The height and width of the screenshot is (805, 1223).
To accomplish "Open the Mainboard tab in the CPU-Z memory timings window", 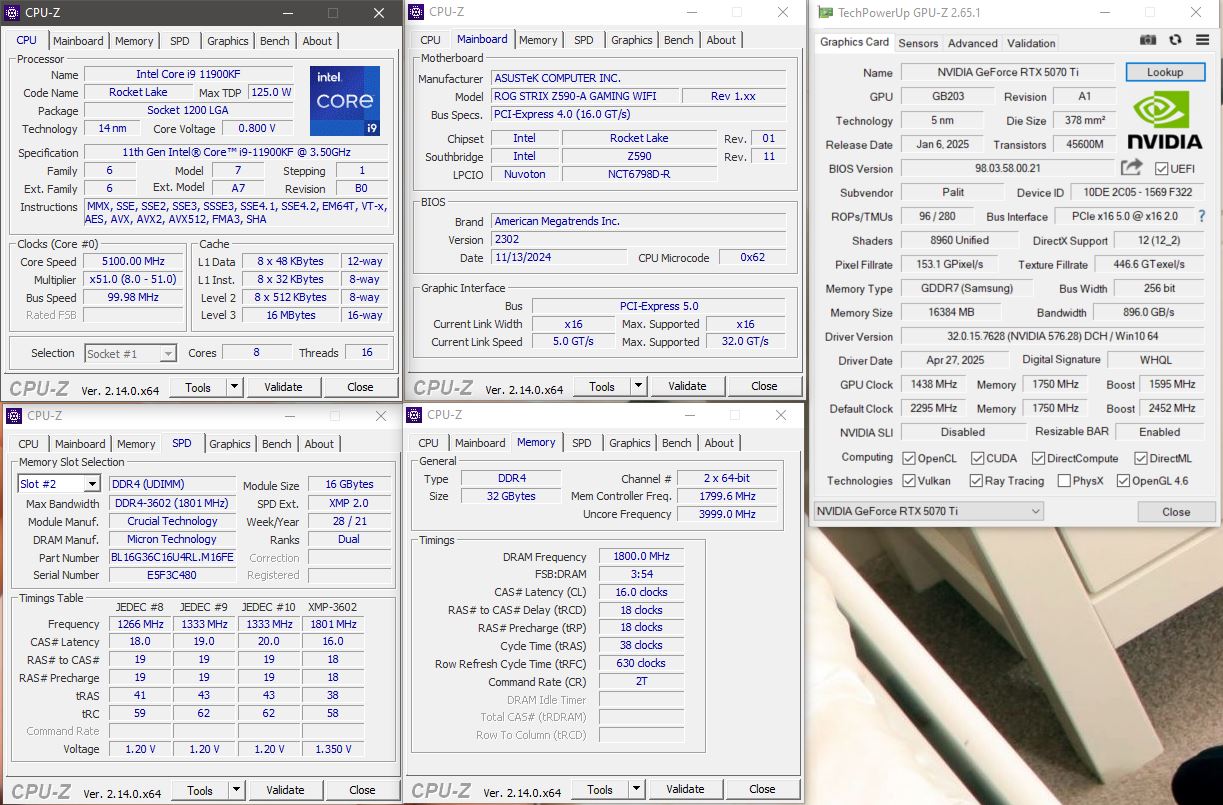I will 480,443.
